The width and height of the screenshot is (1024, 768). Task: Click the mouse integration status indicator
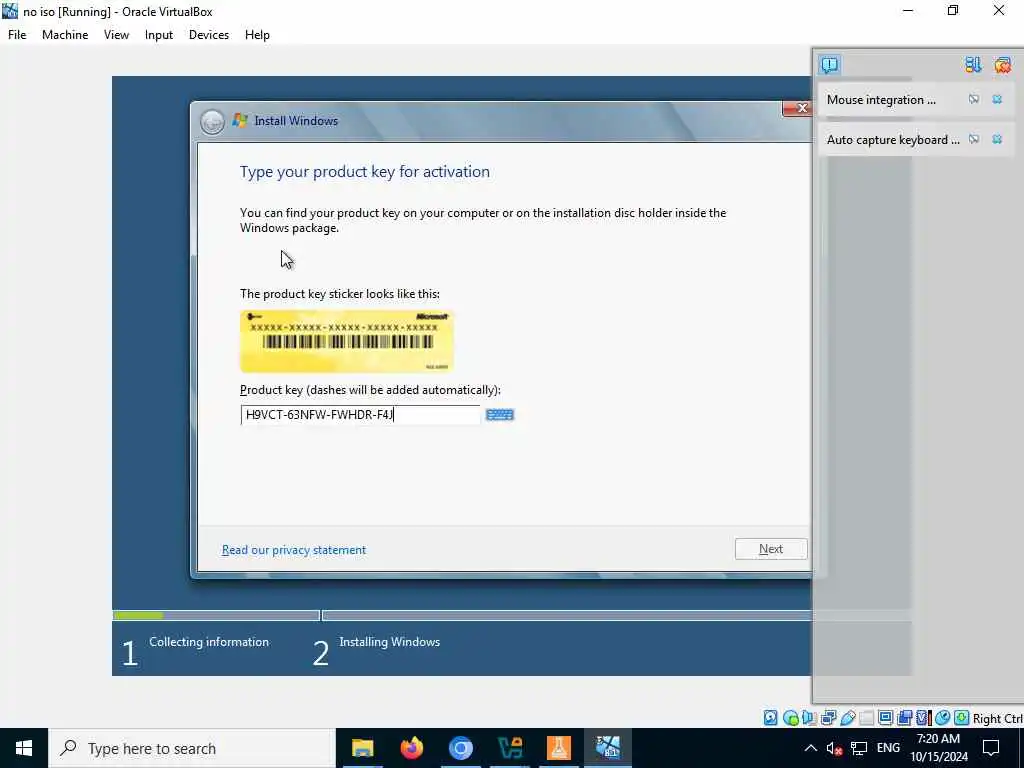pyautogui.click(x=942, y=718)
